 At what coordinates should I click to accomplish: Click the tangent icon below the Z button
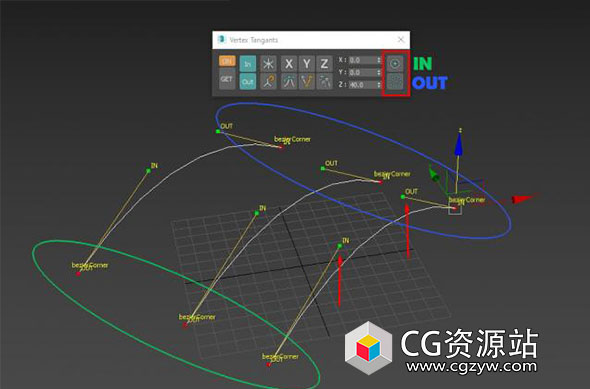coord(324,82)
